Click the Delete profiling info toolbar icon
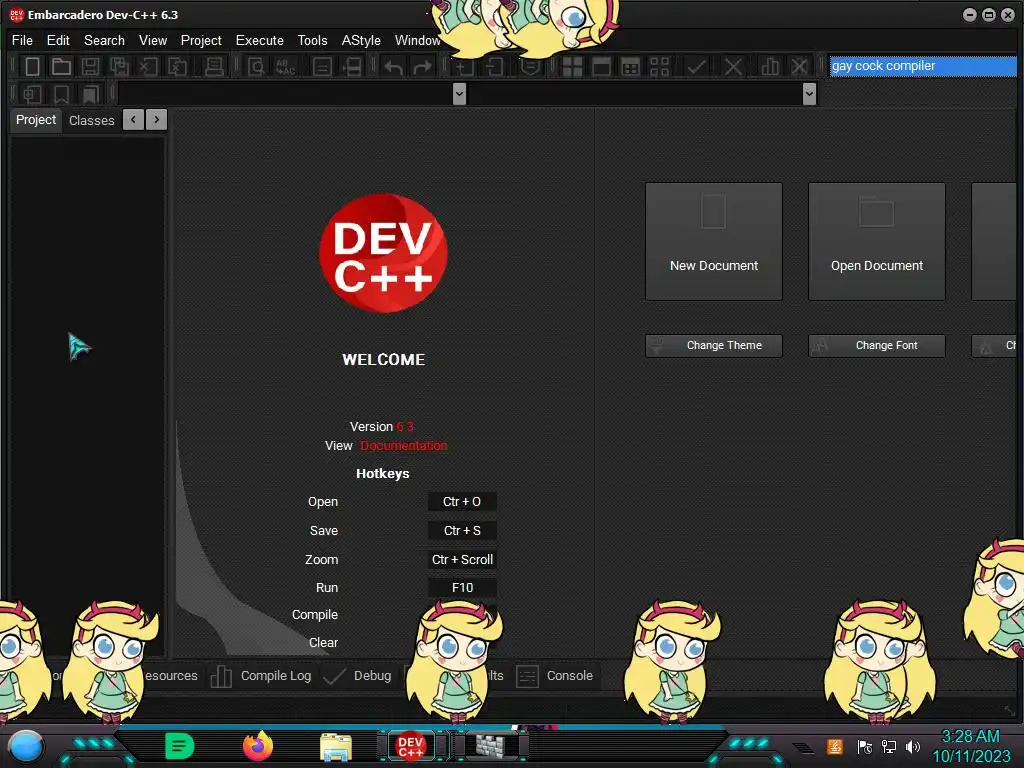This screenshot has height=768, width=1024. tap(799, 66)
